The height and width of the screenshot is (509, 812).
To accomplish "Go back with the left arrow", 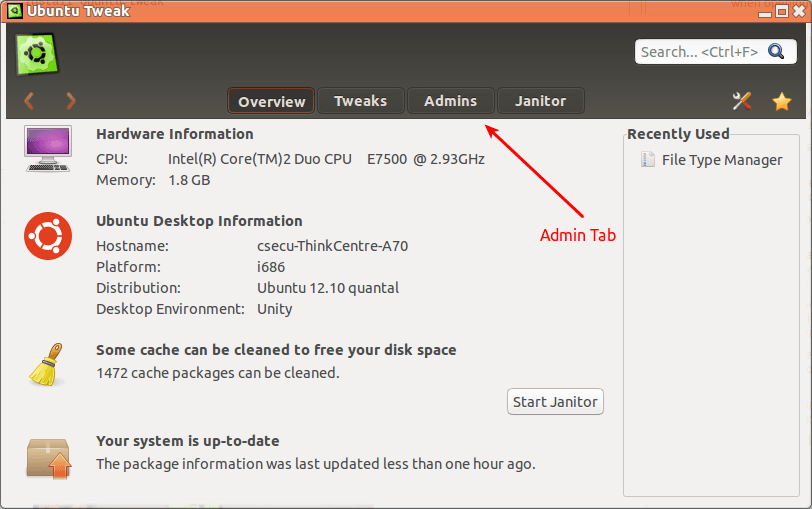I will tap(29, 100).
